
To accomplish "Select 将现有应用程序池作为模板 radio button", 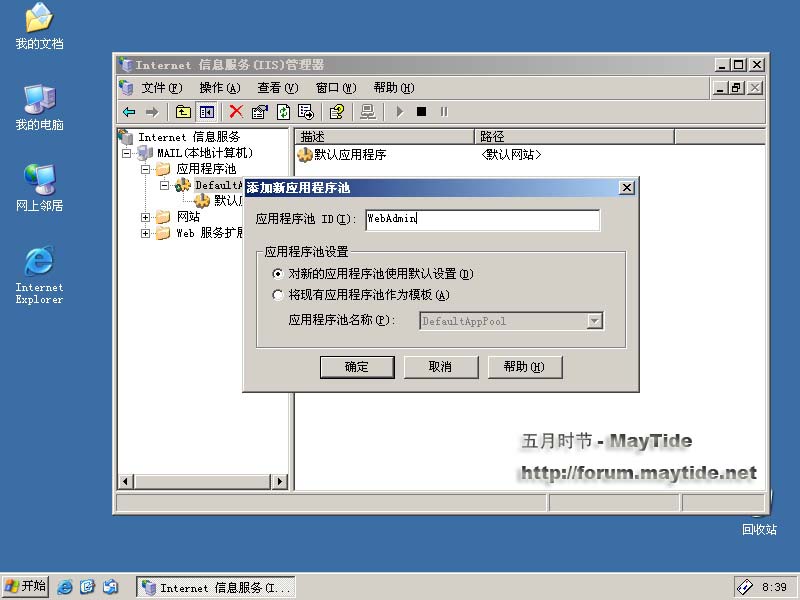I will tap(278, 295).
